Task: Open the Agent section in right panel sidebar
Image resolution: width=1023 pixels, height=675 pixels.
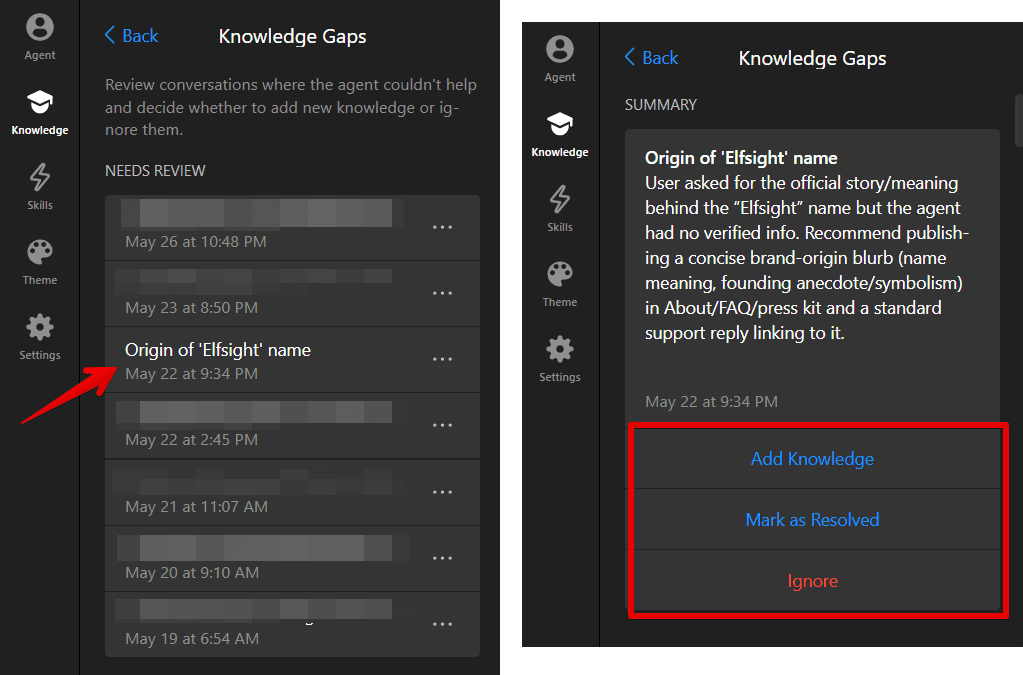Action: [560, 60]
